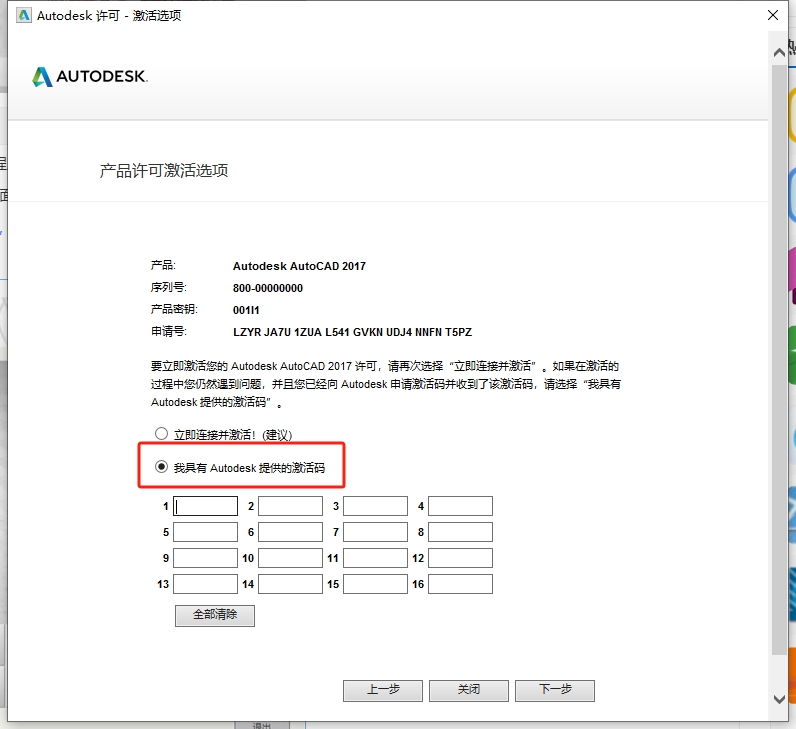
Task: Click activation code field 7
Action: pos(375,532)
